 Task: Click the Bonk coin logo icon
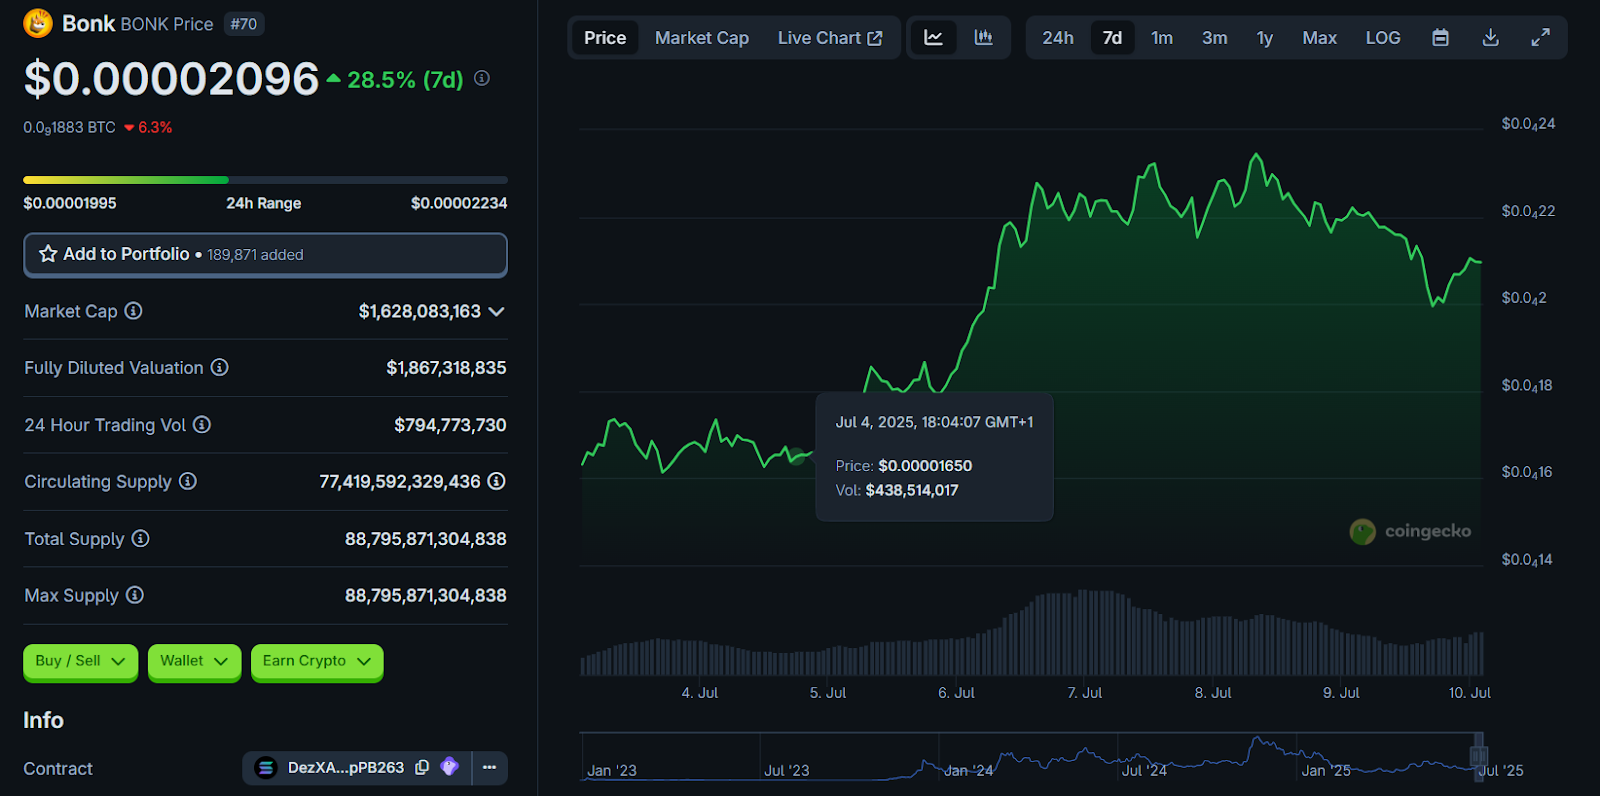coord(38,23)
